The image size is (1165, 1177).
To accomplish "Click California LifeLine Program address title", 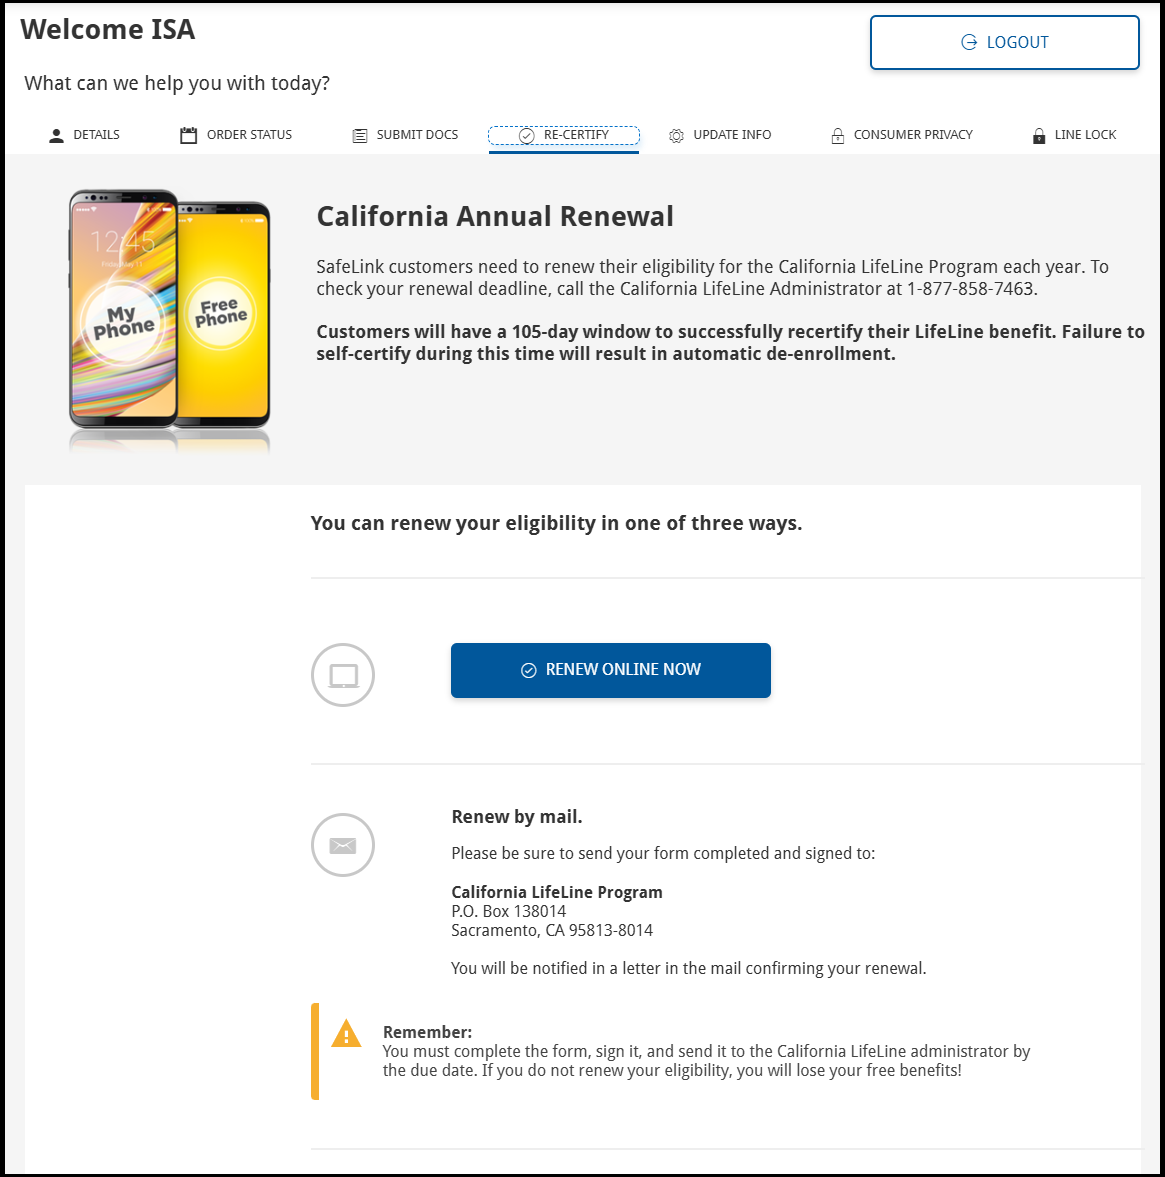I will (556, 893).
